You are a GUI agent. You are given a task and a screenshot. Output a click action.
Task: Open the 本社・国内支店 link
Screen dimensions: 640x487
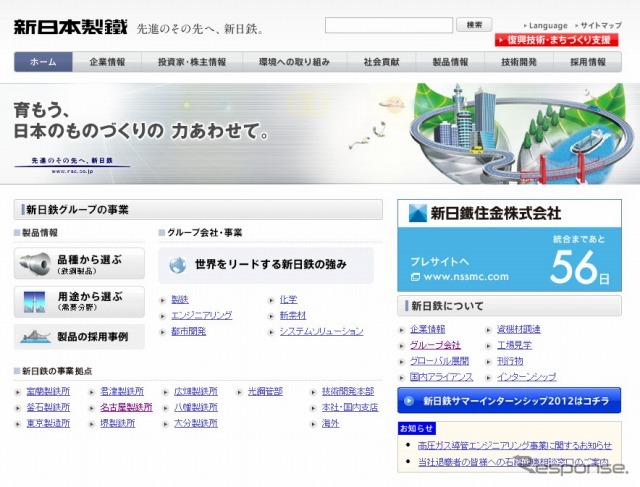[x=350, y=407]
